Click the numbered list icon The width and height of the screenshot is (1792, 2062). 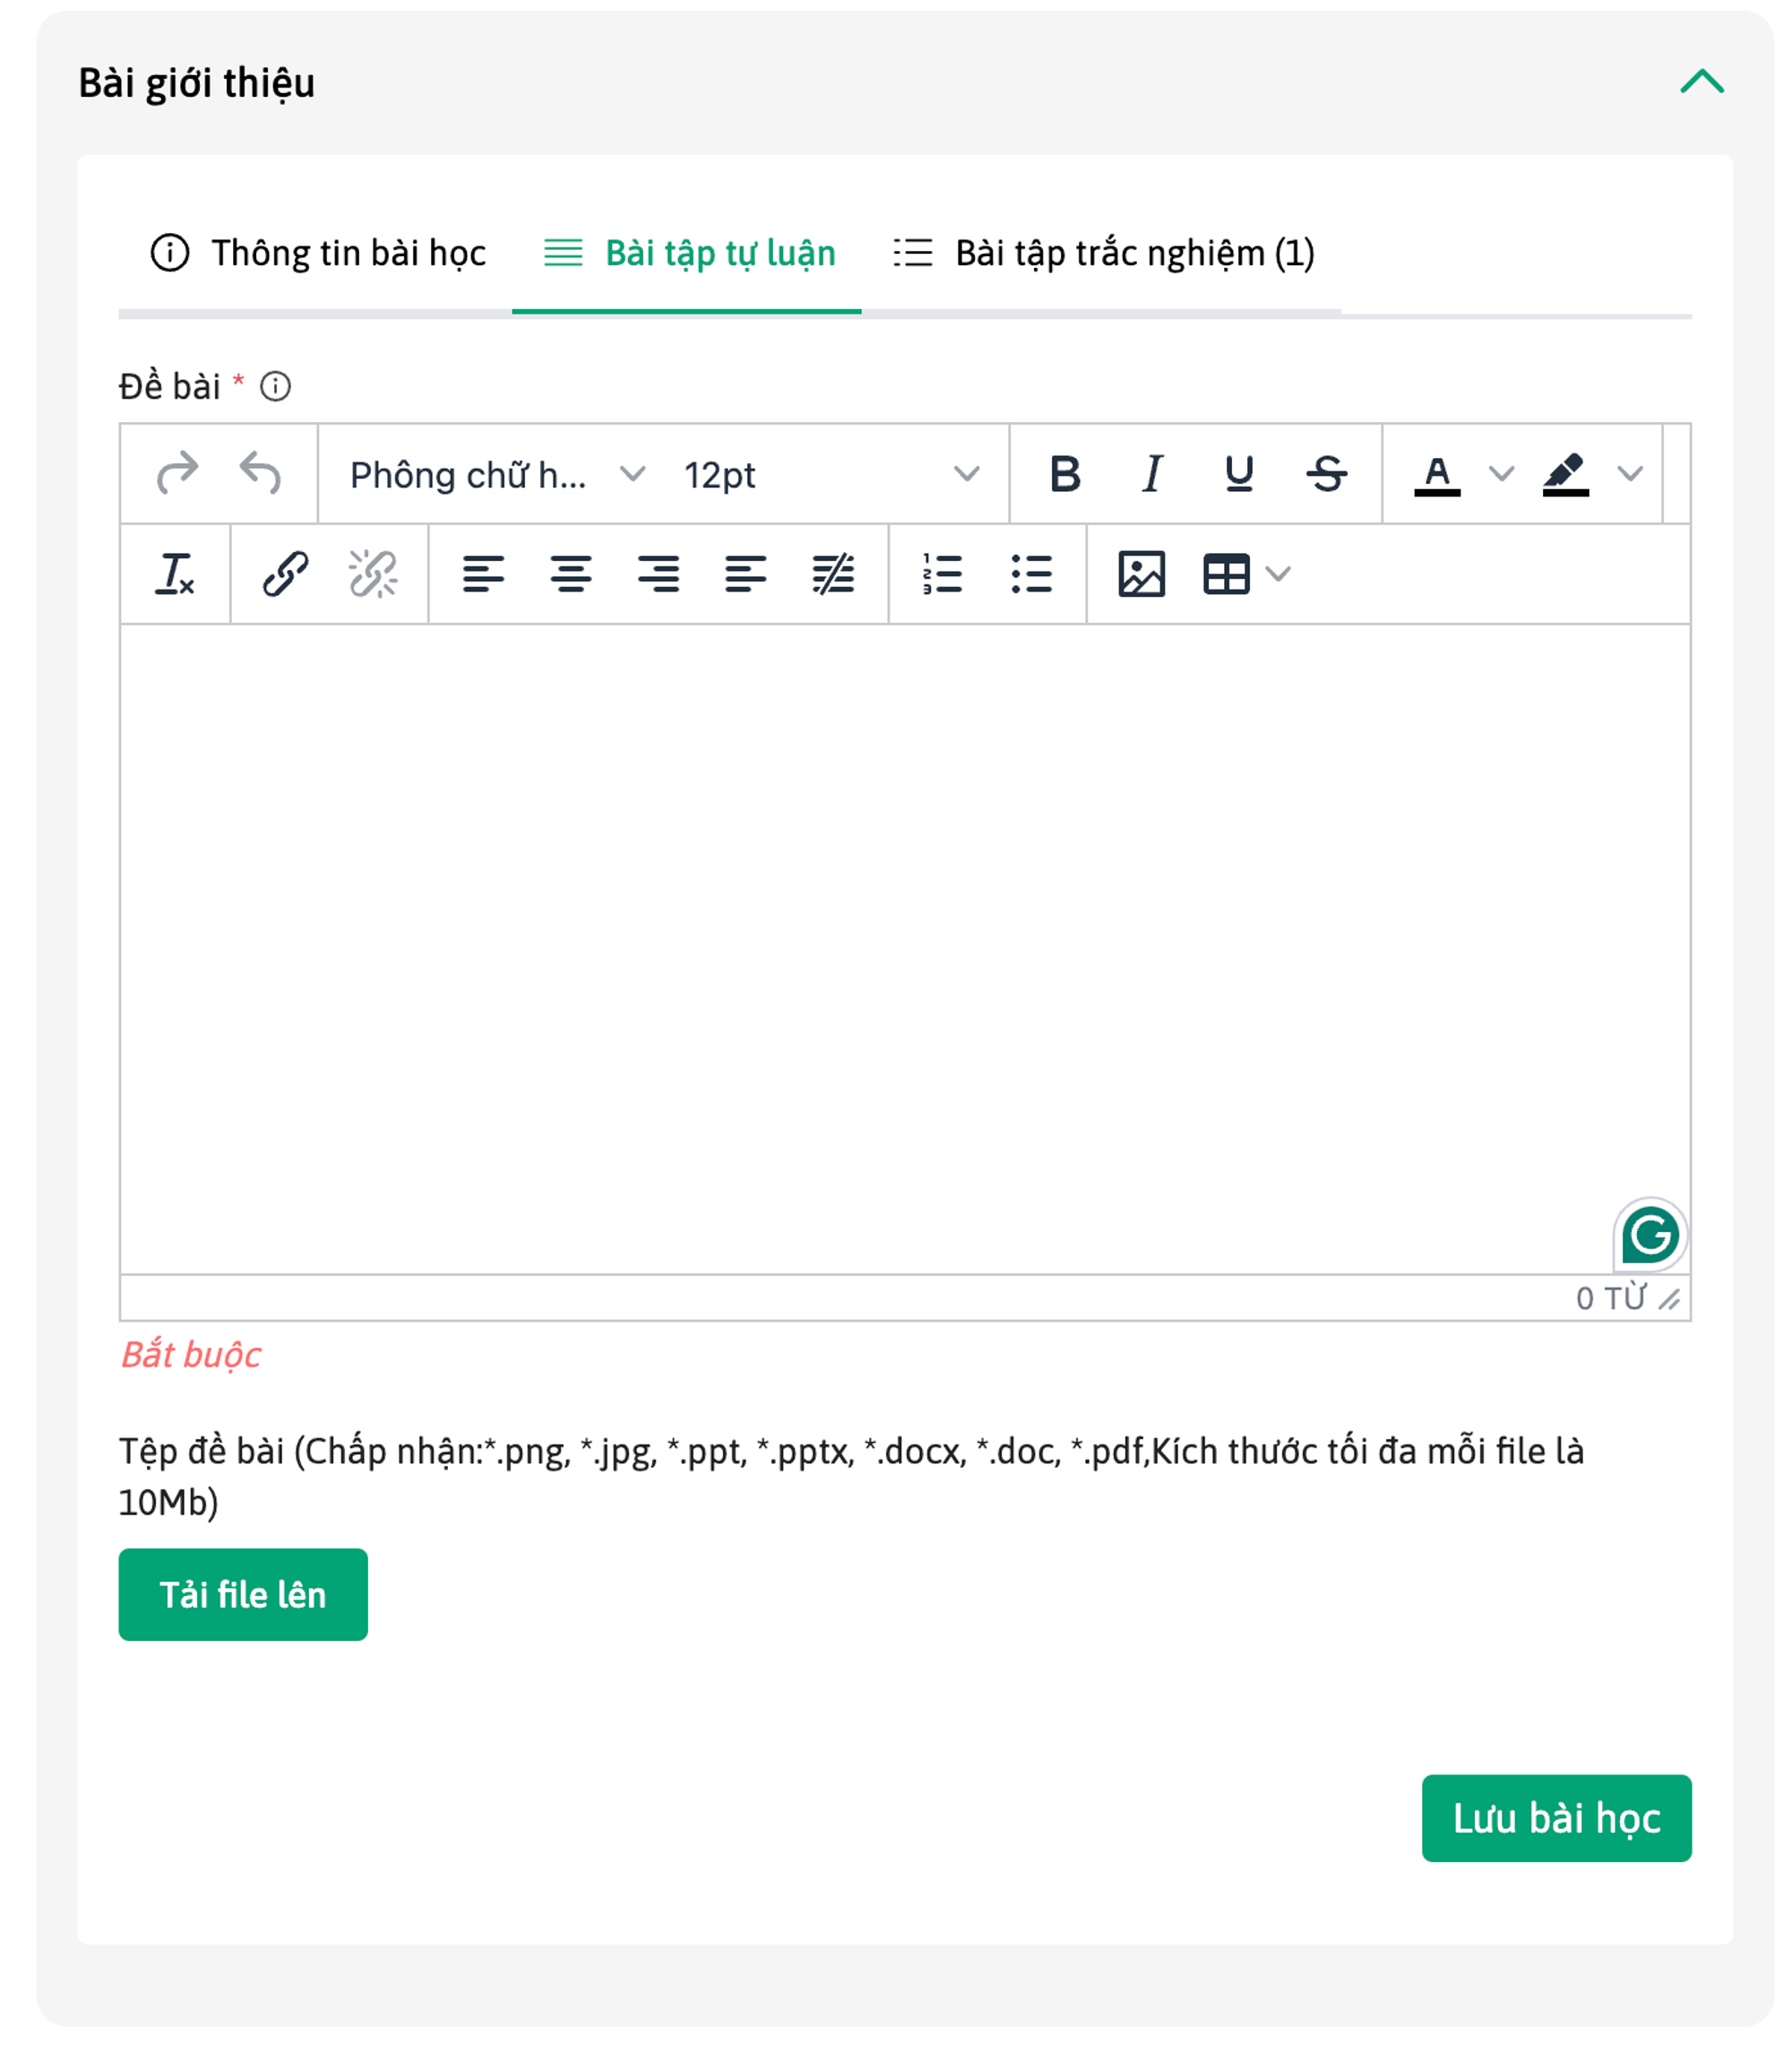point(942,574)
